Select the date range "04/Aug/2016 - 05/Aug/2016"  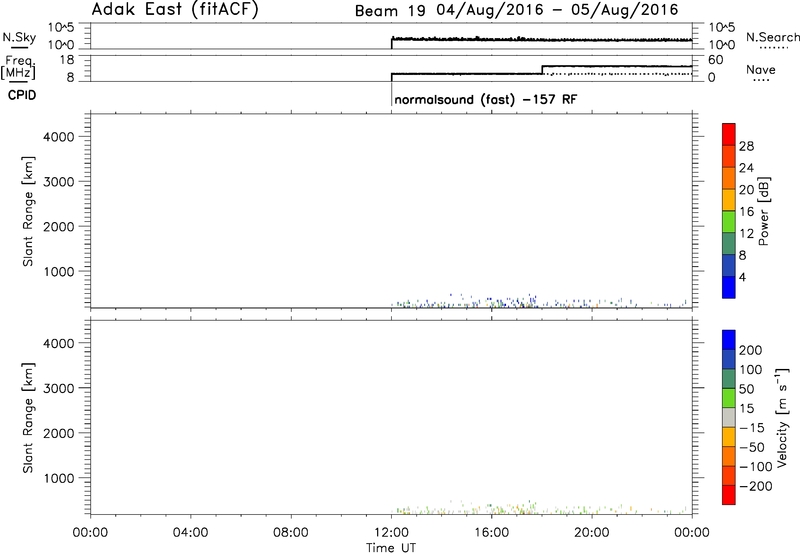tap(557, 10)
